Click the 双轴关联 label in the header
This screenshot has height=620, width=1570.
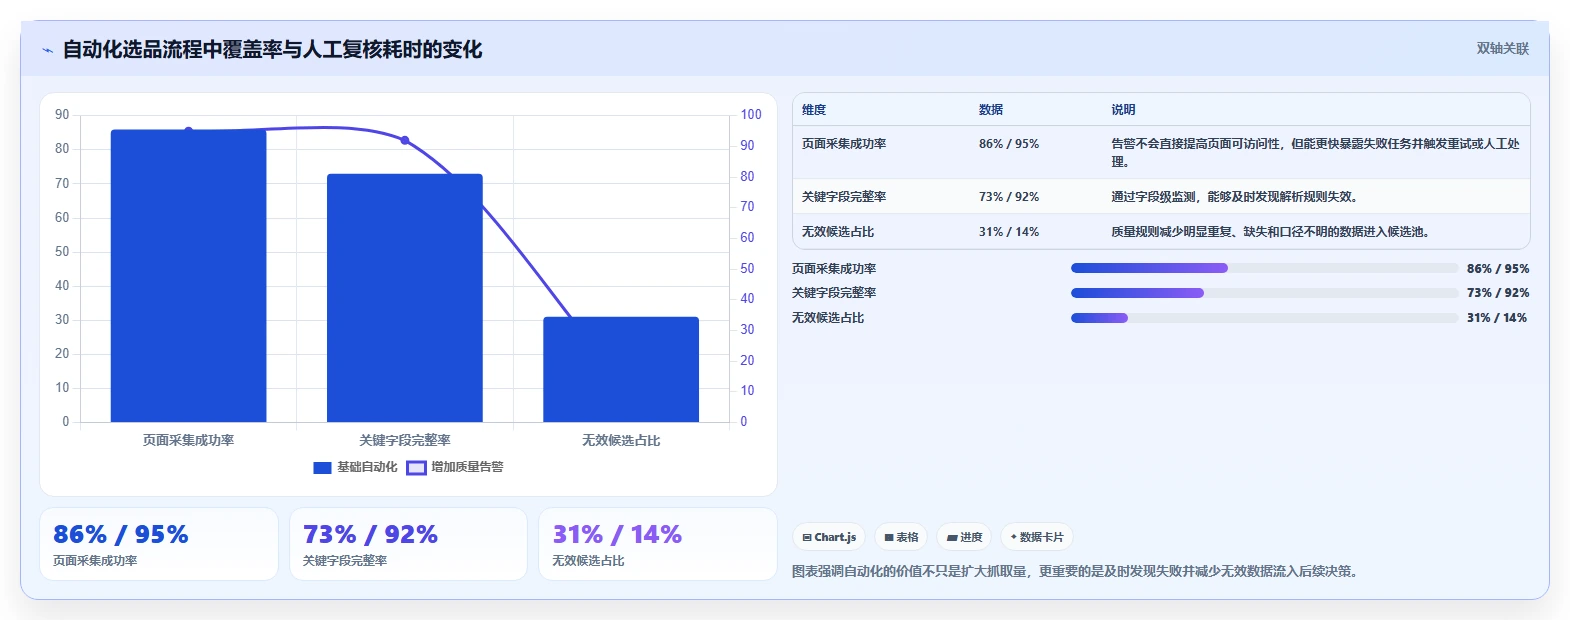[1502, 48]
